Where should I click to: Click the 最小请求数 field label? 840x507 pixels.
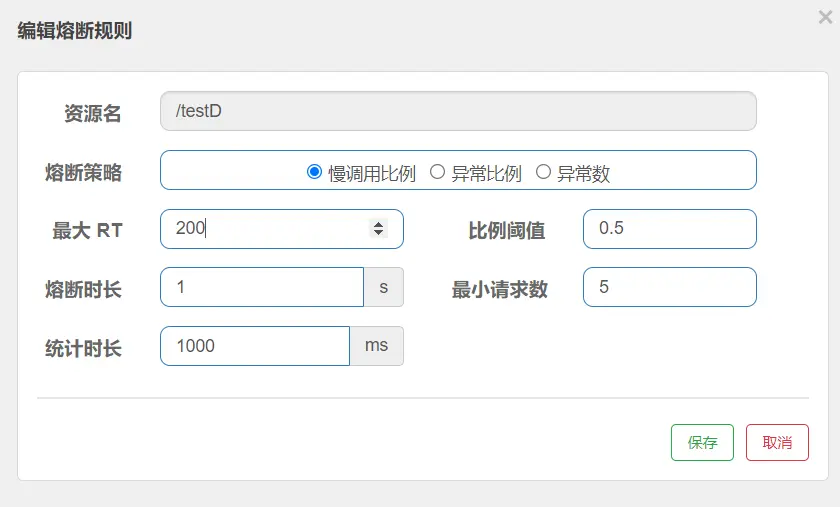click(499, 289)
